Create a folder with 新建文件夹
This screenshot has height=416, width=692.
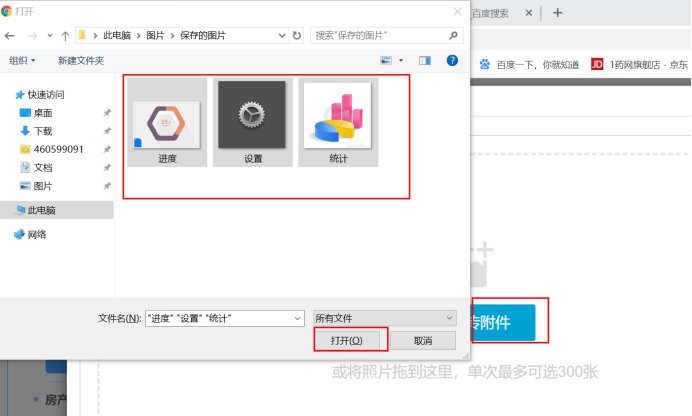click(81, 60)
